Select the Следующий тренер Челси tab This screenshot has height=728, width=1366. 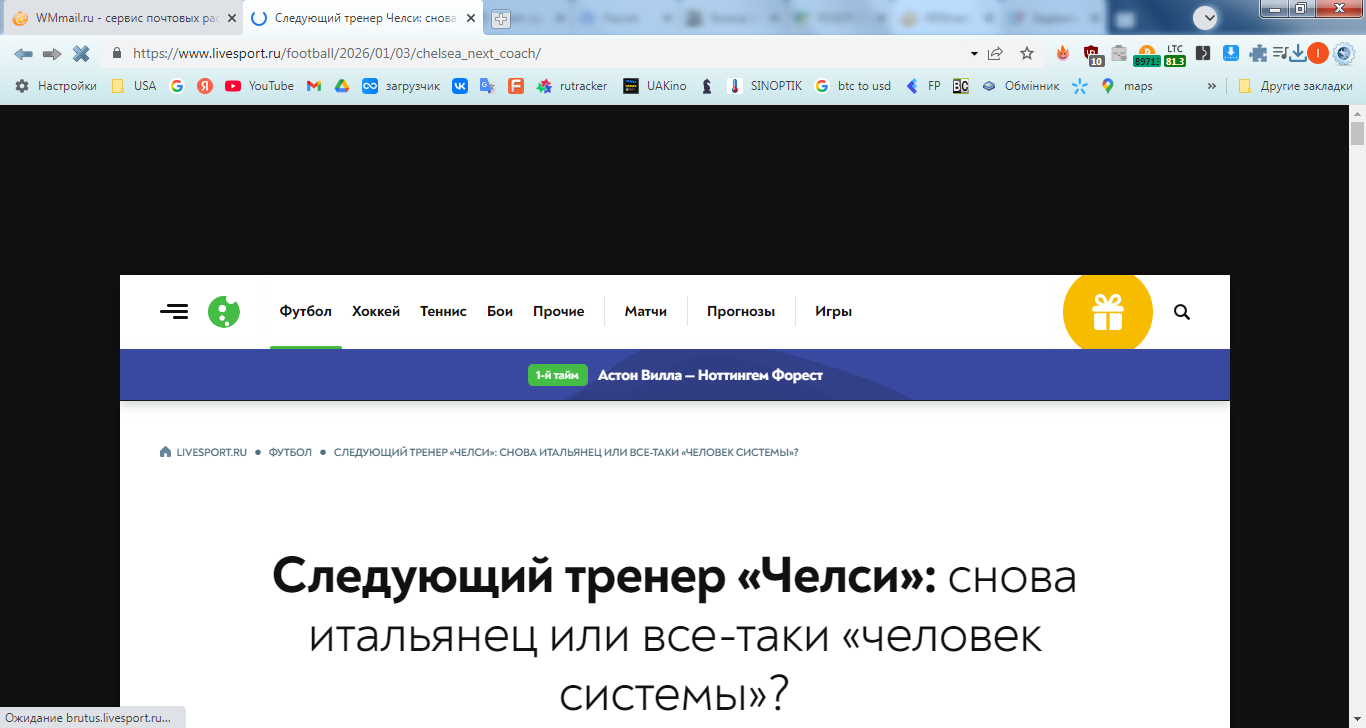(363, 18)
